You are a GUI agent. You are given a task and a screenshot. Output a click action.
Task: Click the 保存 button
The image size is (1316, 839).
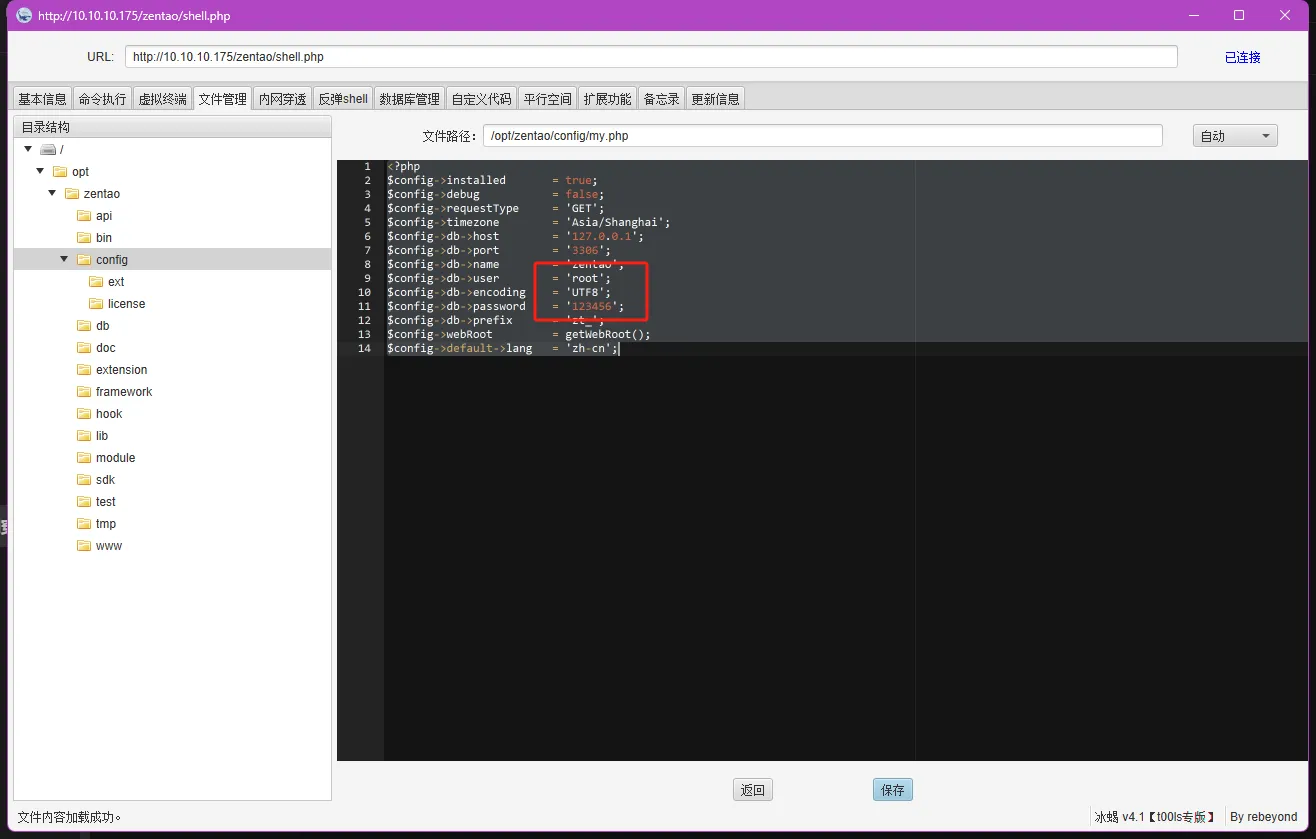click(893, 790)
